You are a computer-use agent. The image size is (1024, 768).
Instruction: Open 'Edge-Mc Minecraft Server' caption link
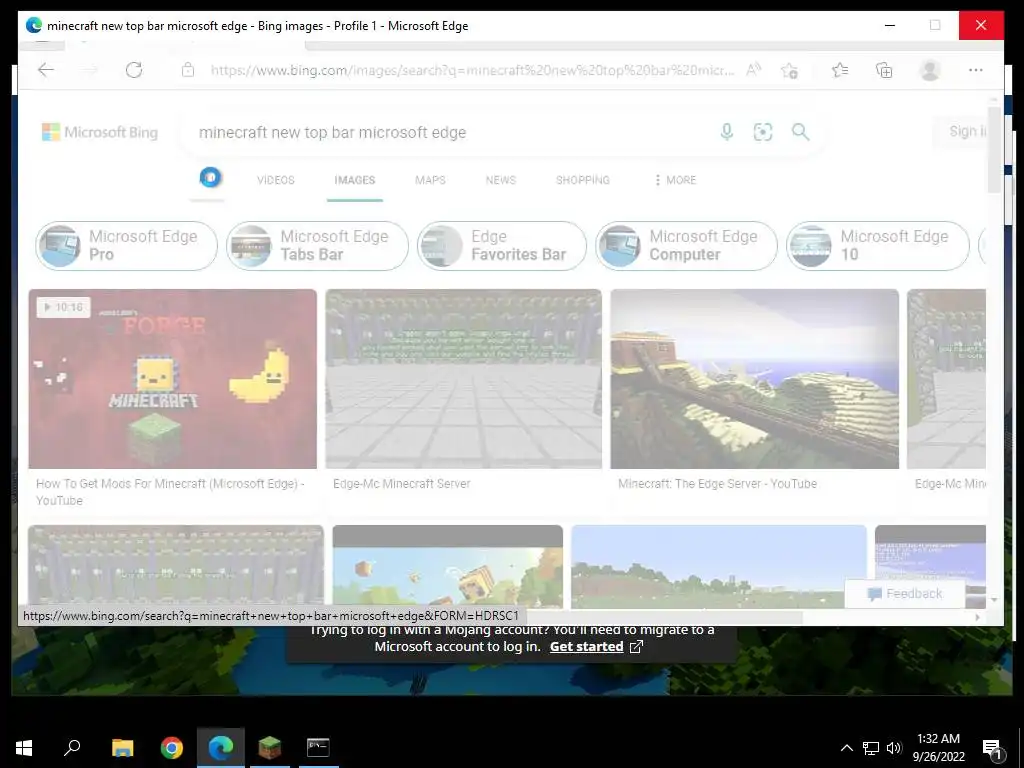(402, 484)
